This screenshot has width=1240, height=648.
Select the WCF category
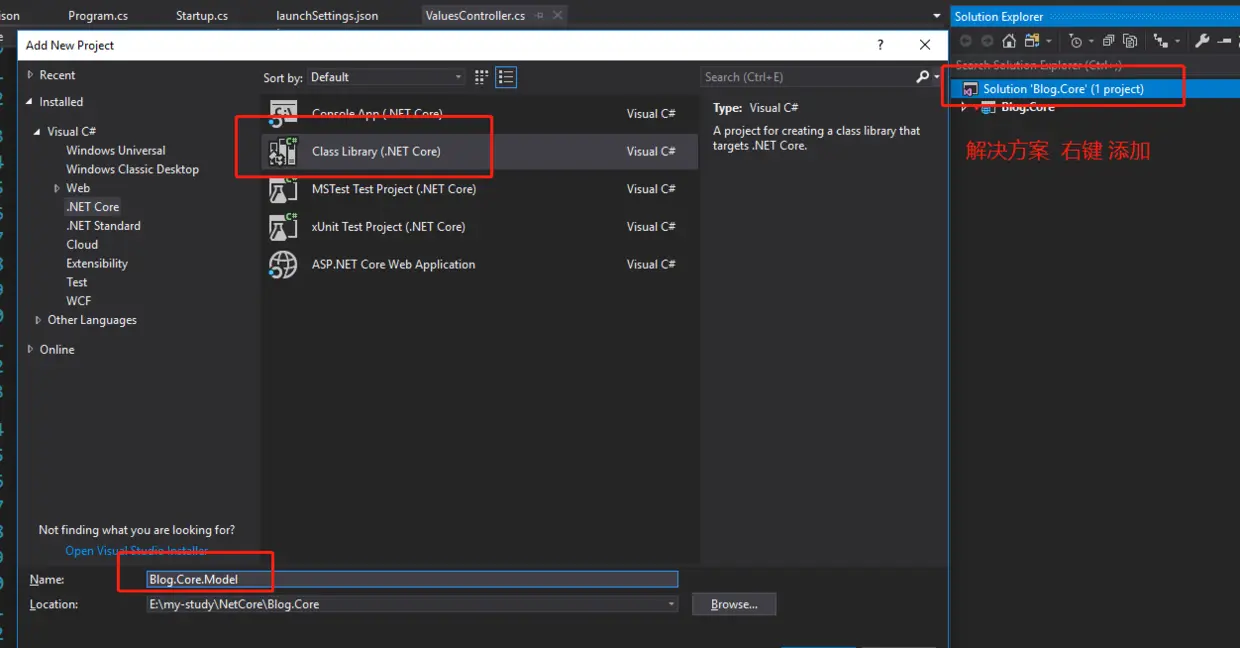pyautogui.click(x=78, y=301)
